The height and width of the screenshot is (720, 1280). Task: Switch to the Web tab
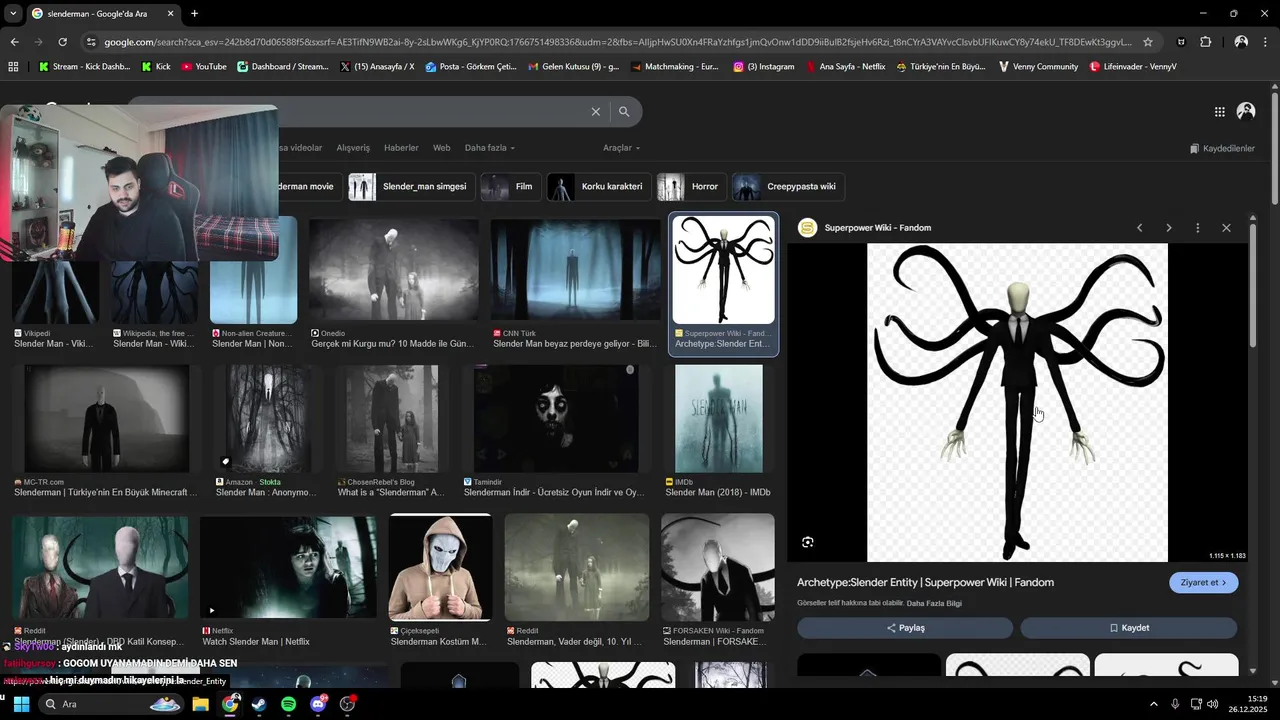(441, 148)
